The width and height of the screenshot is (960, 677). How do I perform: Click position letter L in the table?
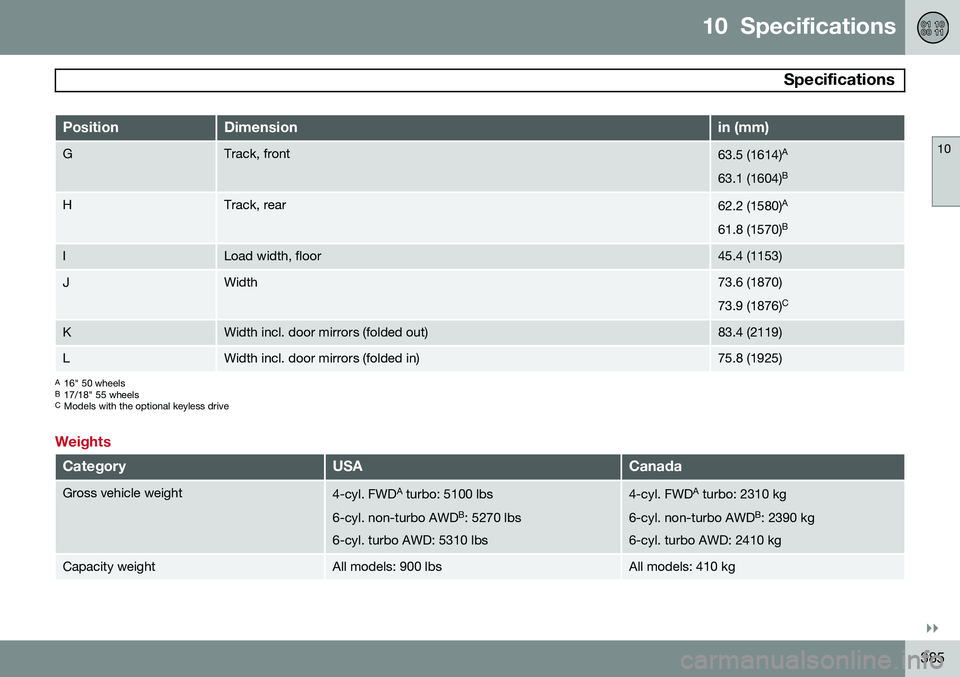pyautogui.click(x=66, y=358)
